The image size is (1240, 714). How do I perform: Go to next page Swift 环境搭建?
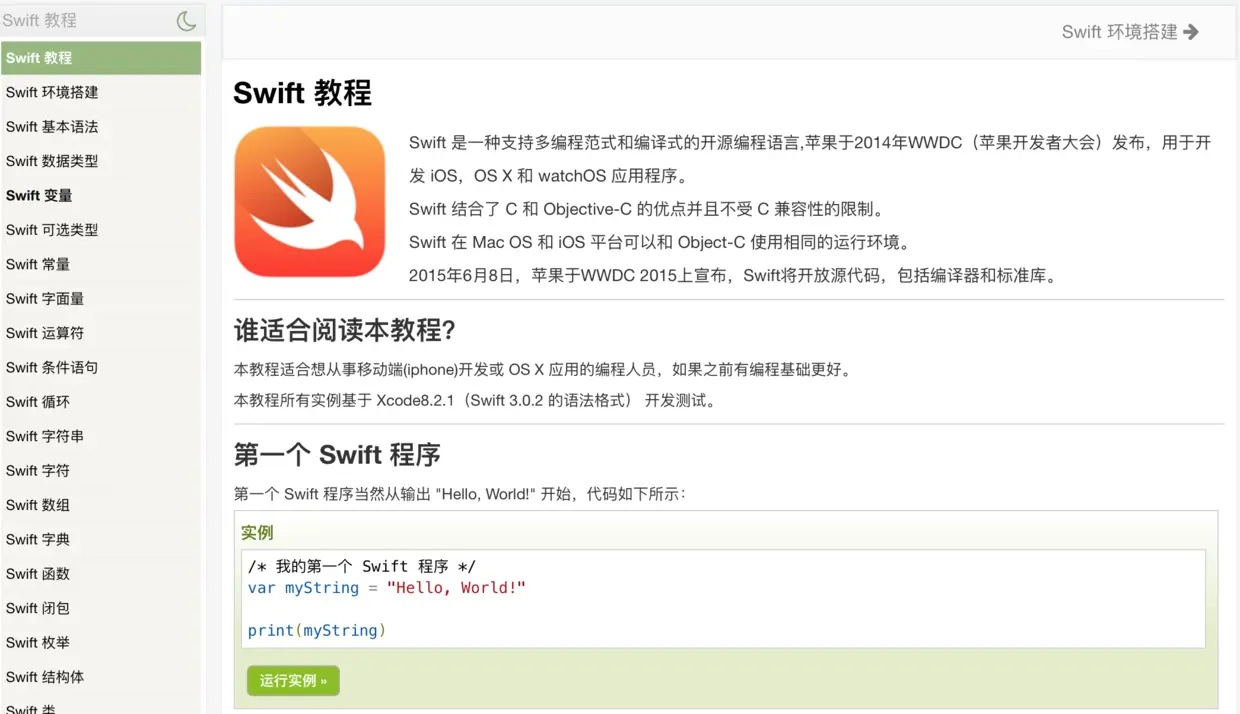pos(1130,32)
